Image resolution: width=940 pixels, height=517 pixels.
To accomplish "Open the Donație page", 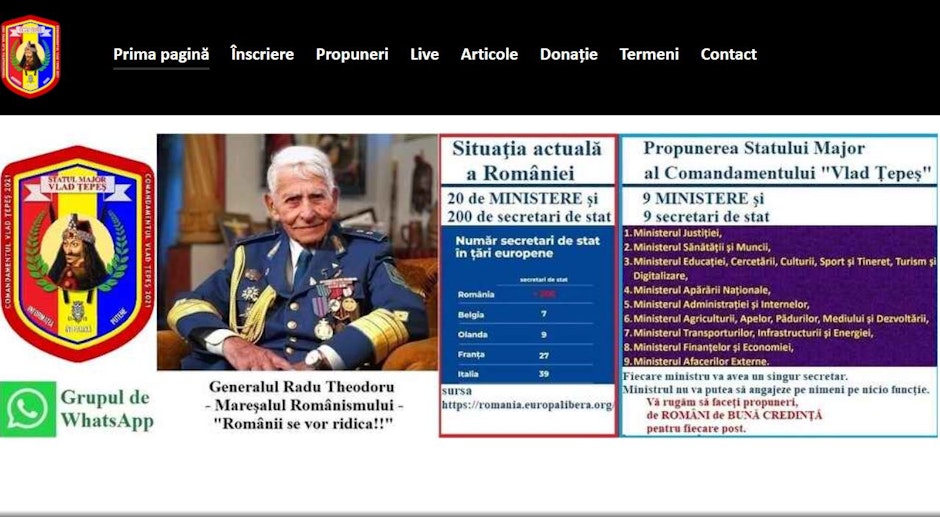I will (569, 55).
